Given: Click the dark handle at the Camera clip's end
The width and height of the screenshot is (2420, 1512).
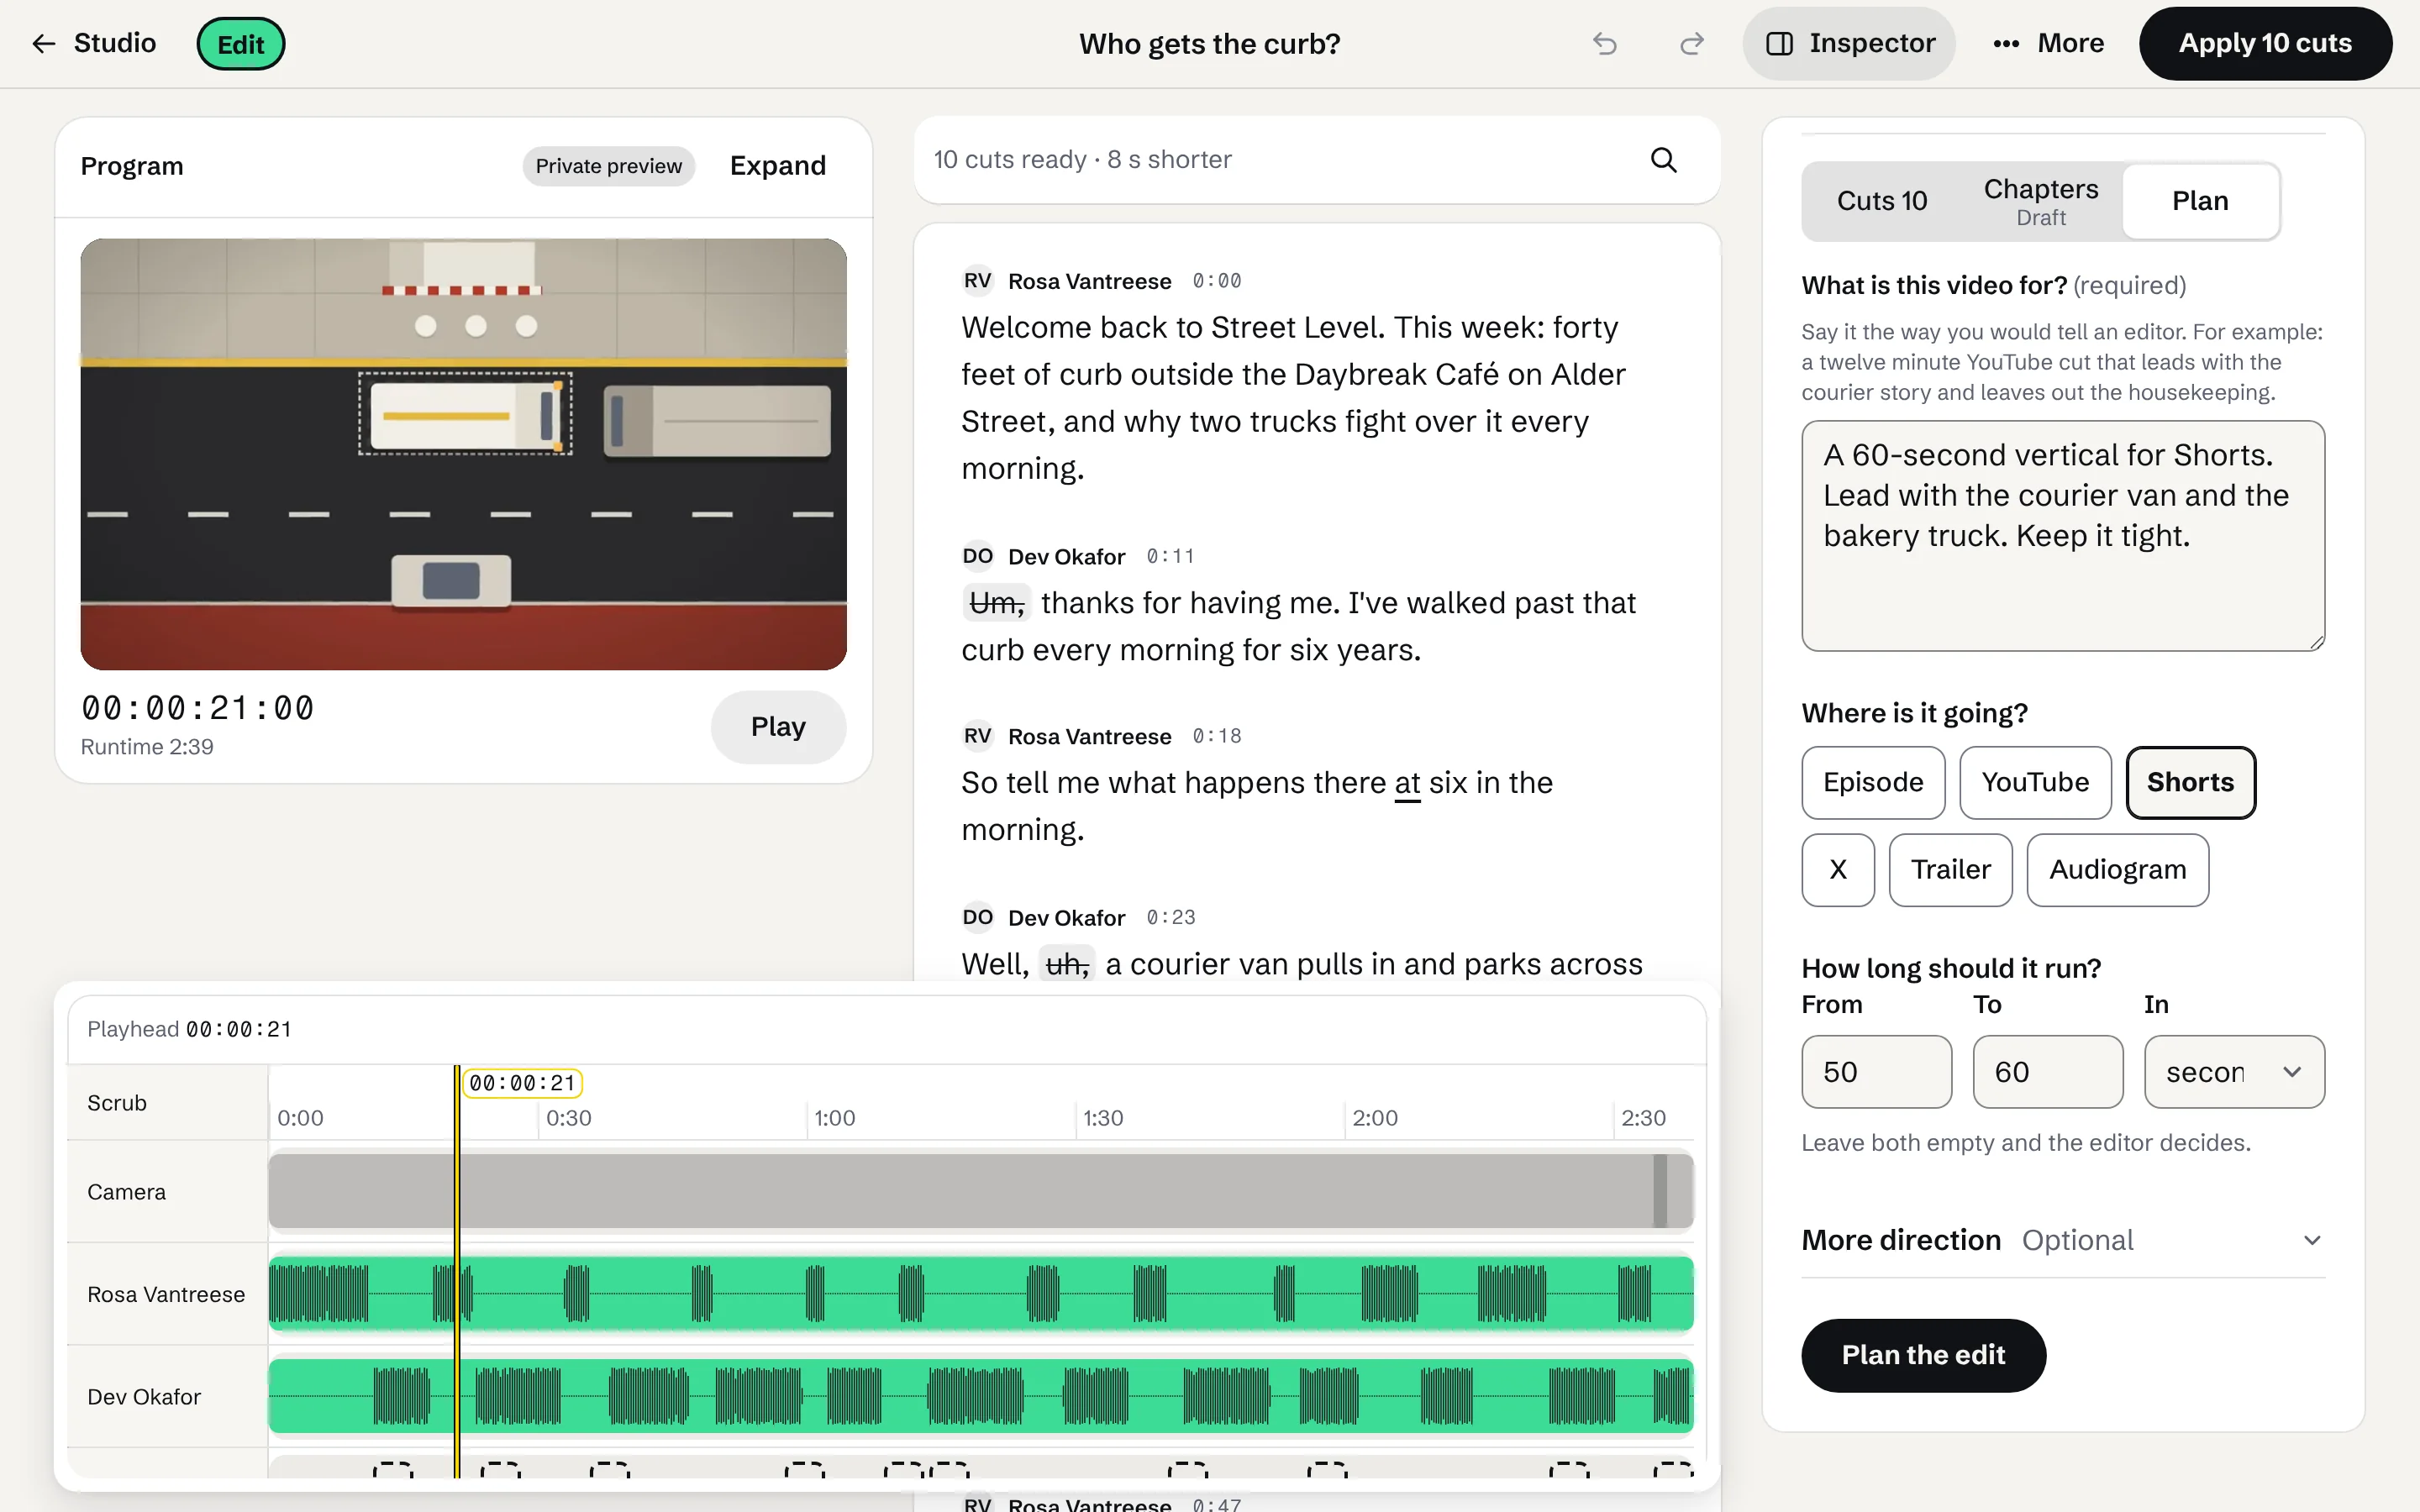Looking at the screenshot, I should click(1660, 1191).
